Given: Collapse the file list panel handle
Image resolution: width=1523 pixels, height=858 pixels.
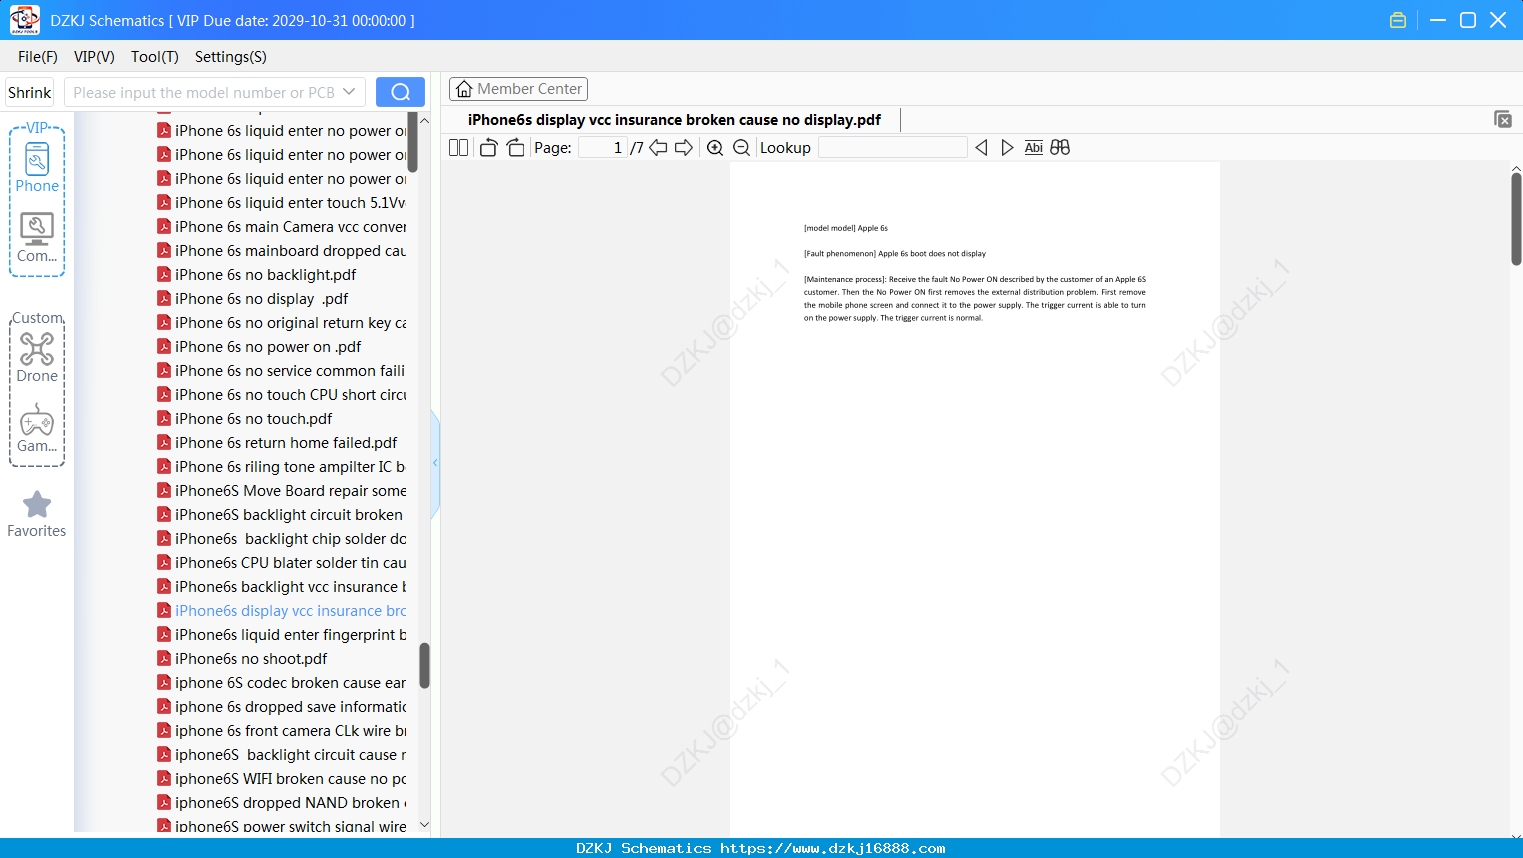Looking at the screenshot, I should tap(435, 463).
